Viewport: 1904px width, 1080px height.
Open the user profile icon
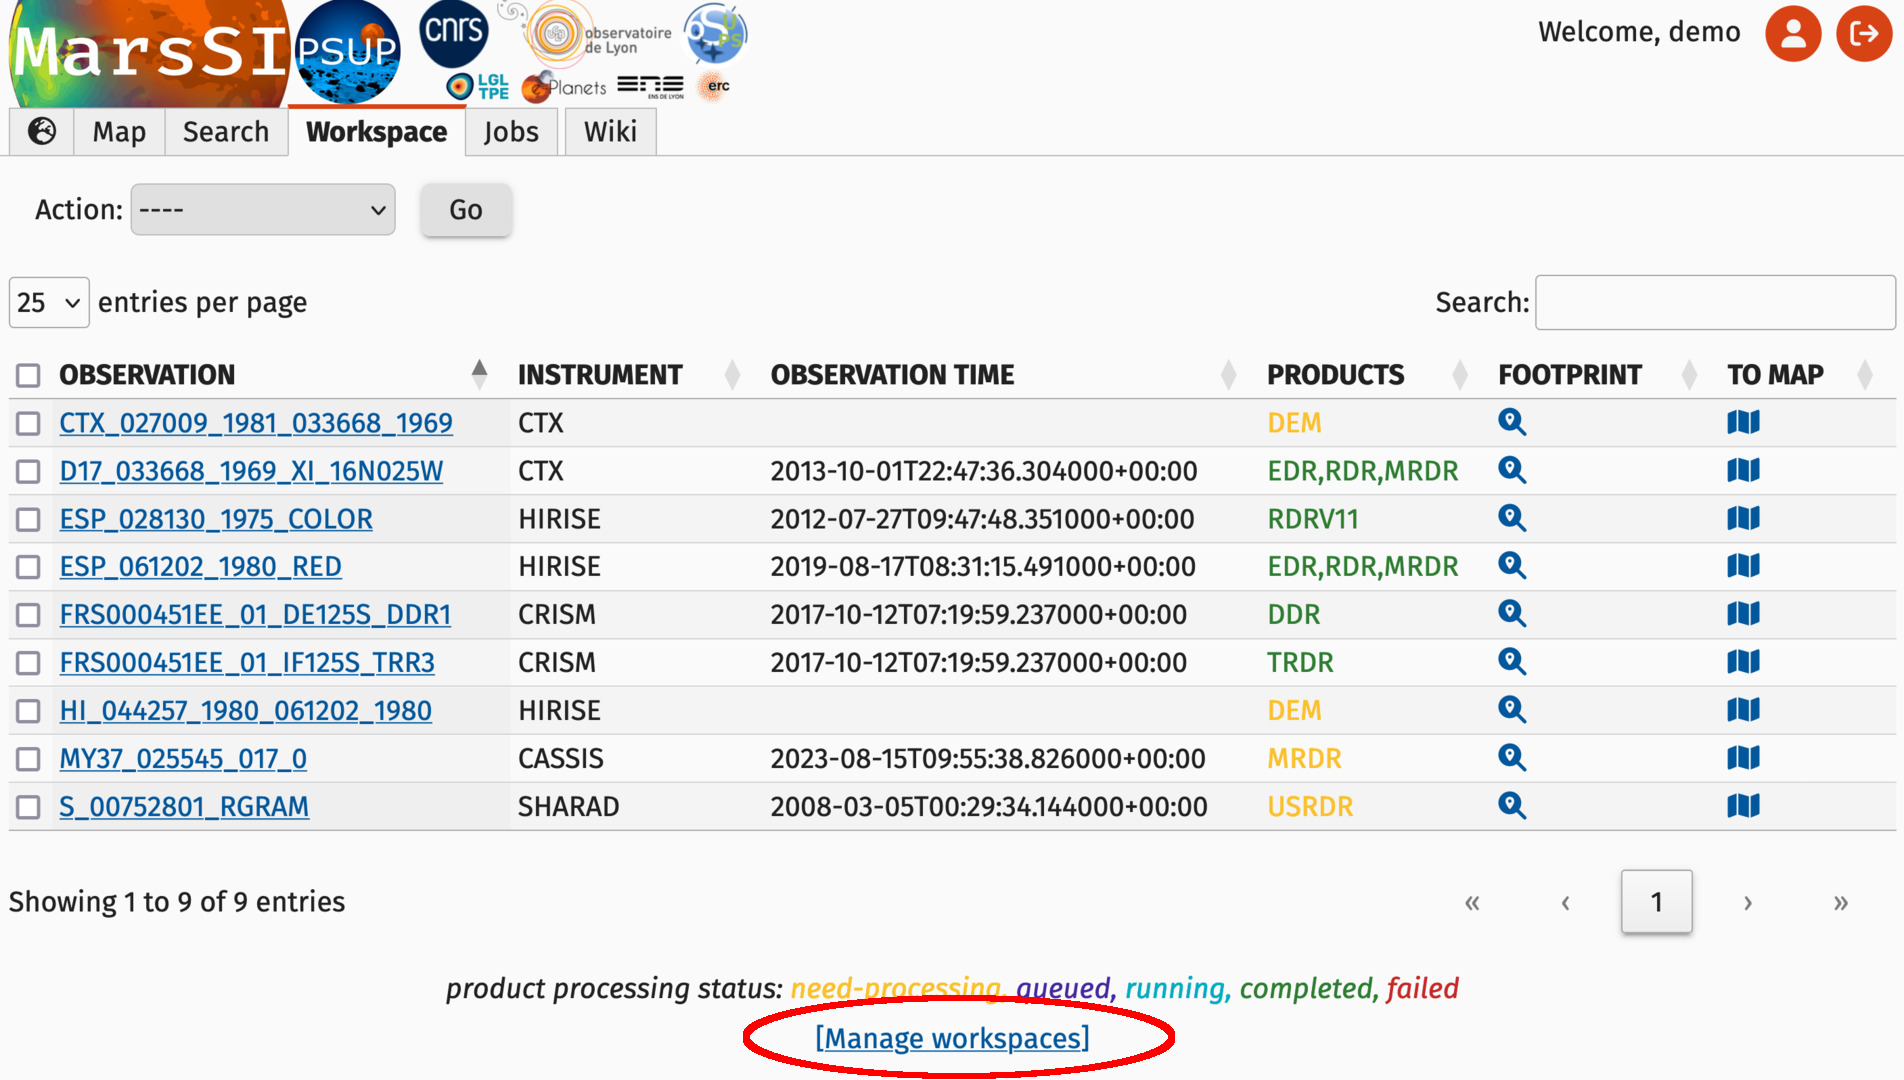[1793, 33]
